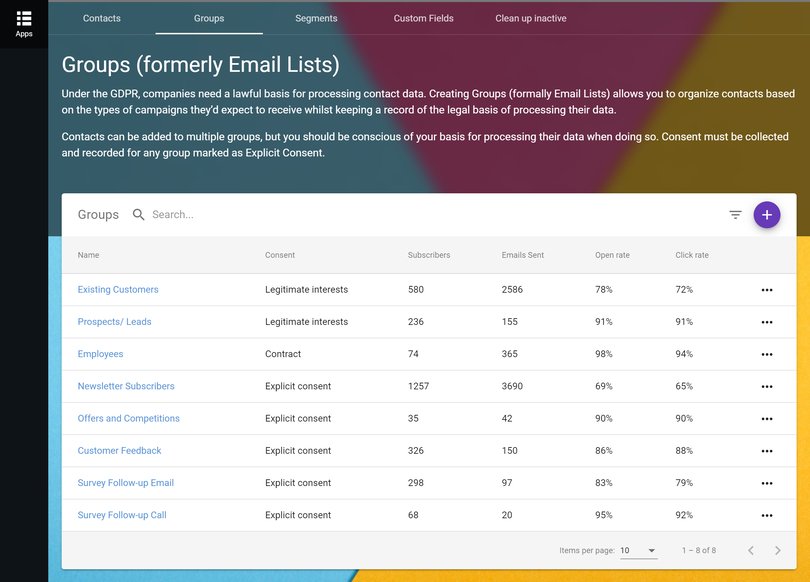The height and width of the screenshot is (582, 810).
Task: Open more options for Survey Follow-up Call
Action: [x=767, y=516]
